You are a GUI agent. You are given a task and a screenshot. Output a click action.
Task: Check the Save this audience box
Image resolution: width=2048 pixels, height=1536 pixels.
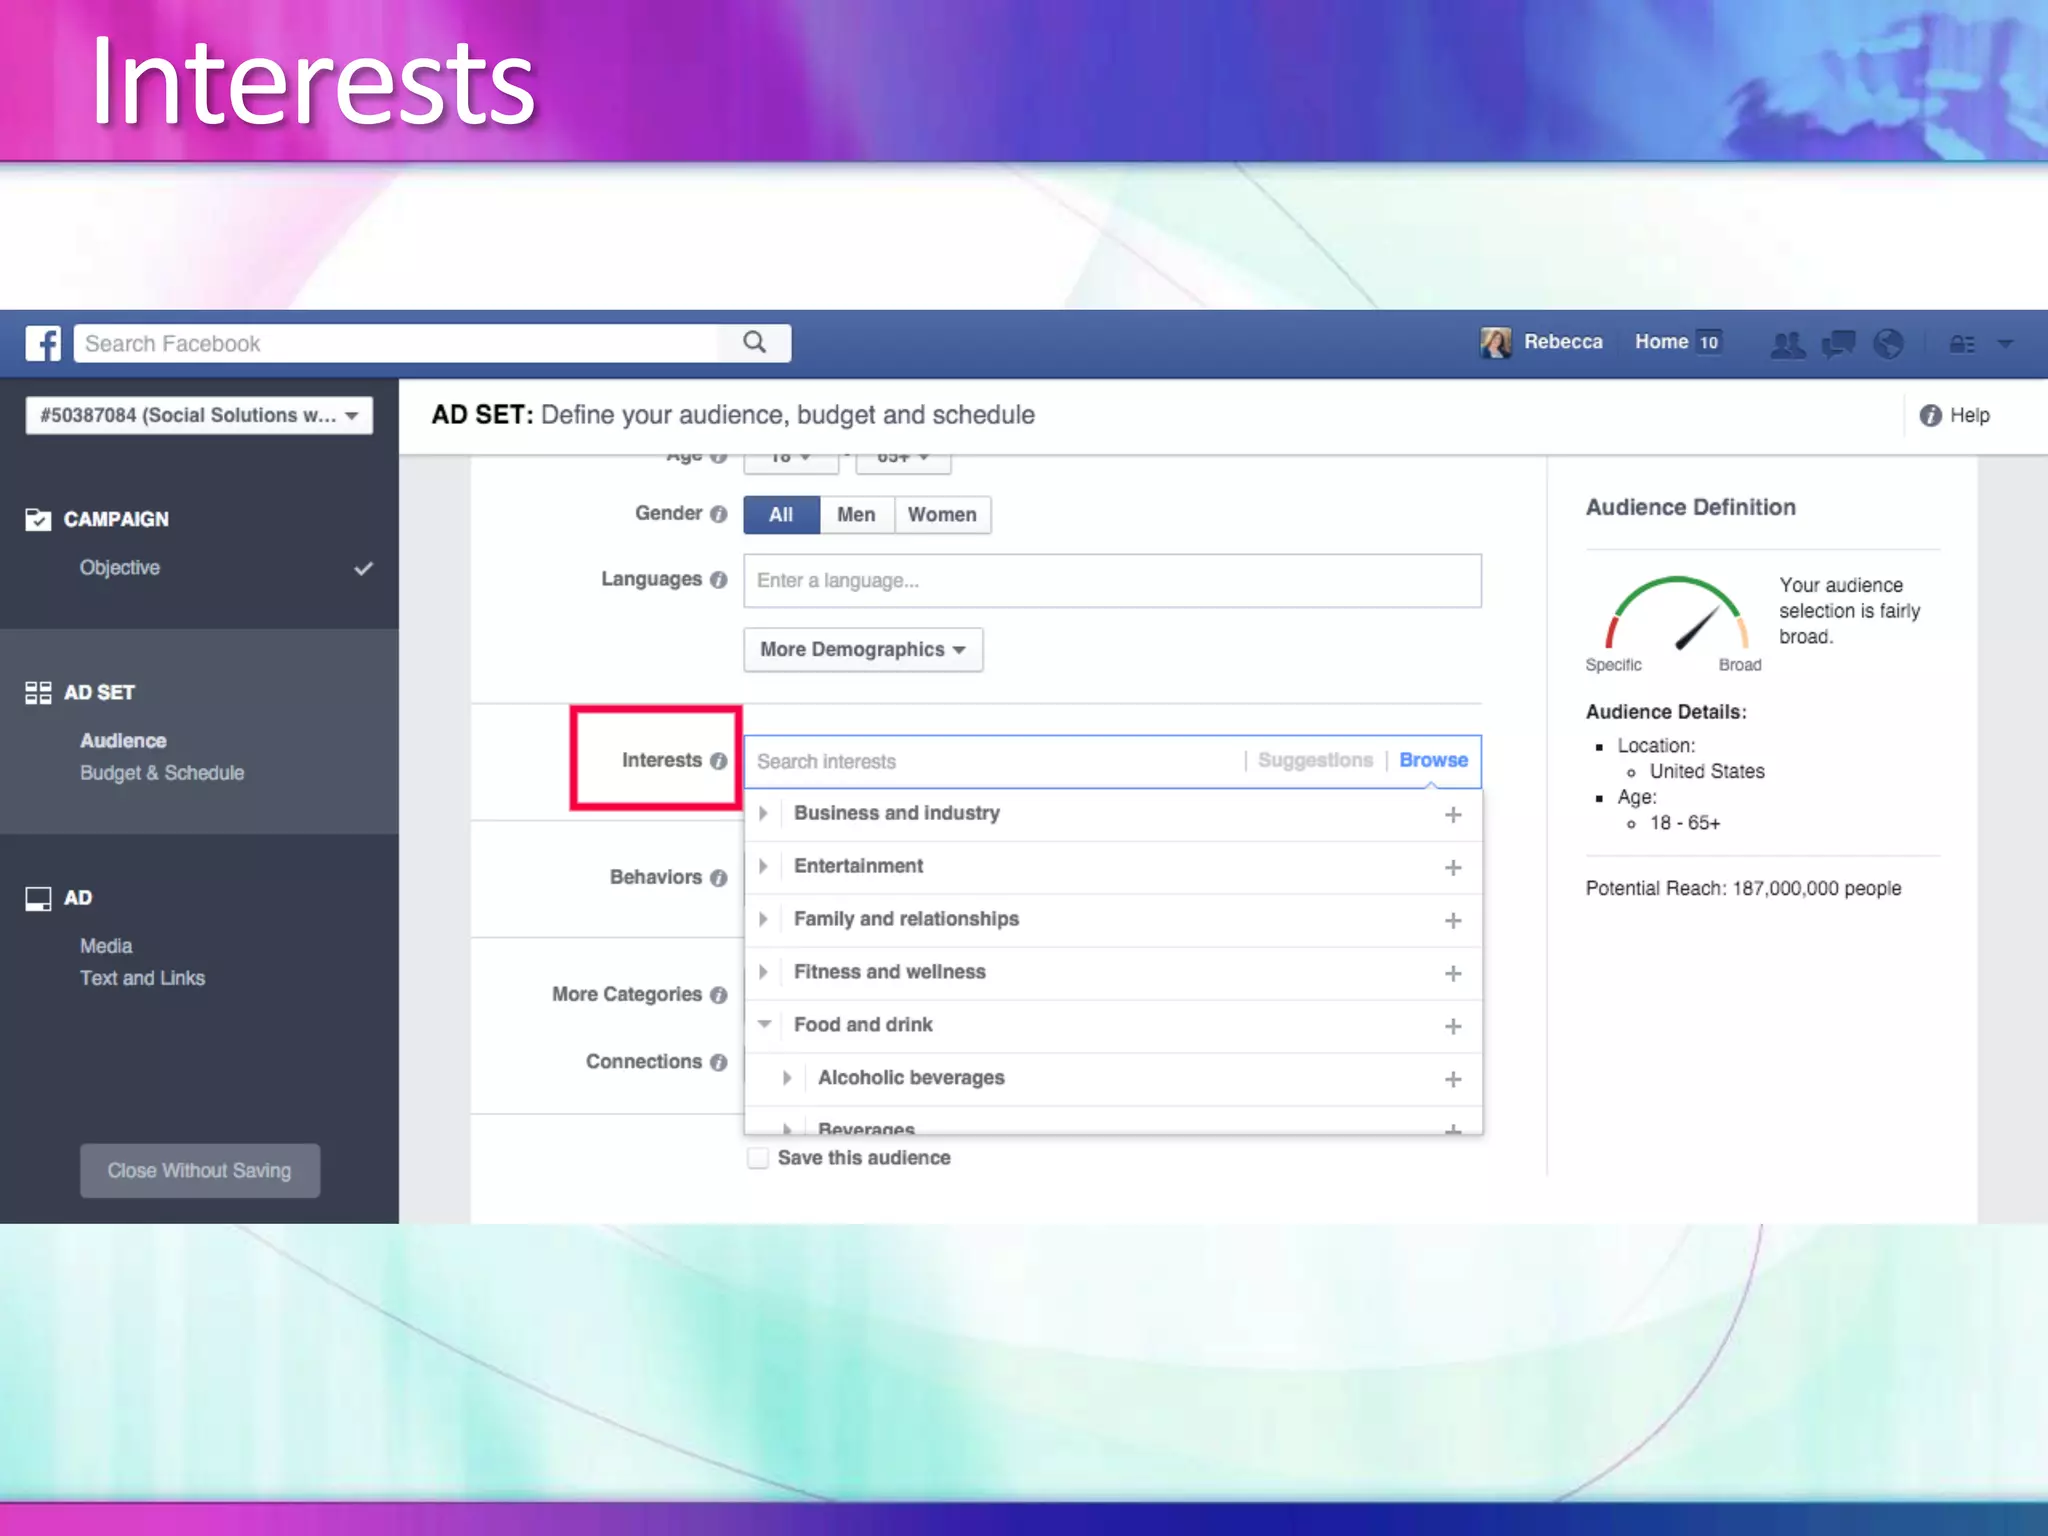(758, 1158)
